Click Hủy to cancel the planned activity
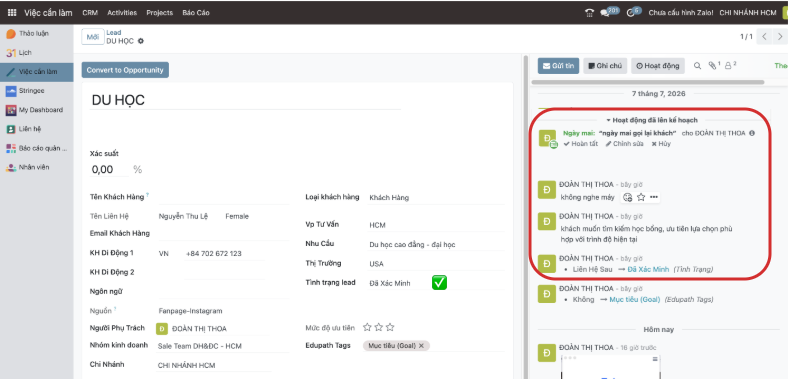Viewport: 788px width, 380px height. [661, 144]
